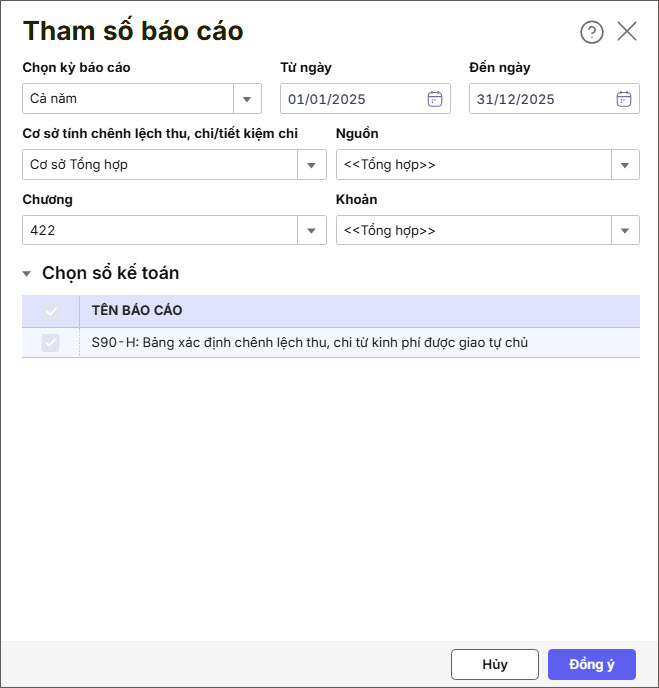Click the Hủy button
Screen dimensions: 659x688
point(495,664)
